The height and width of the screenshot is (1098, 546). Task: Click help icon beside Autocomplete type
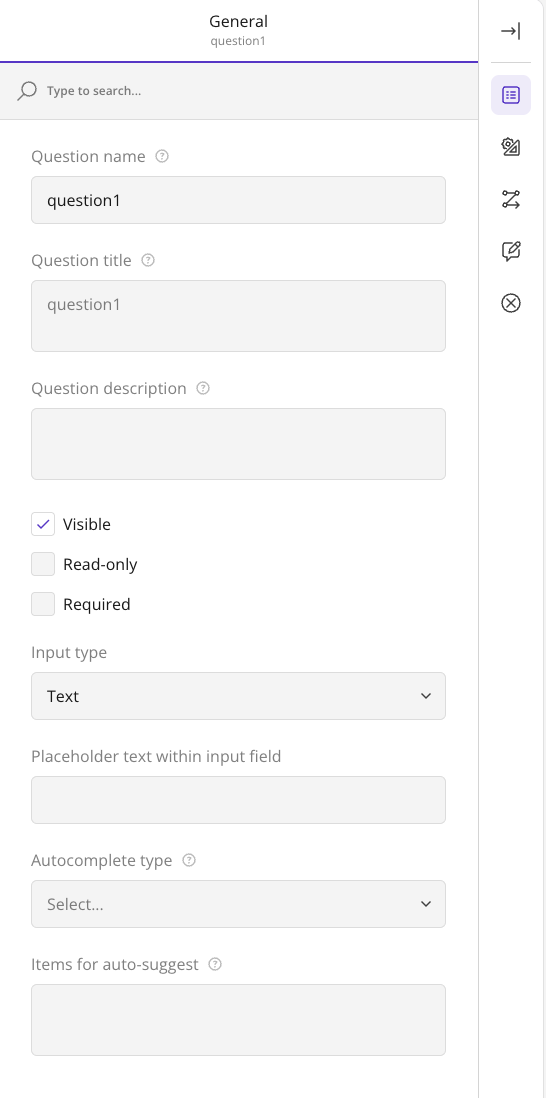(x=189, y=861)
